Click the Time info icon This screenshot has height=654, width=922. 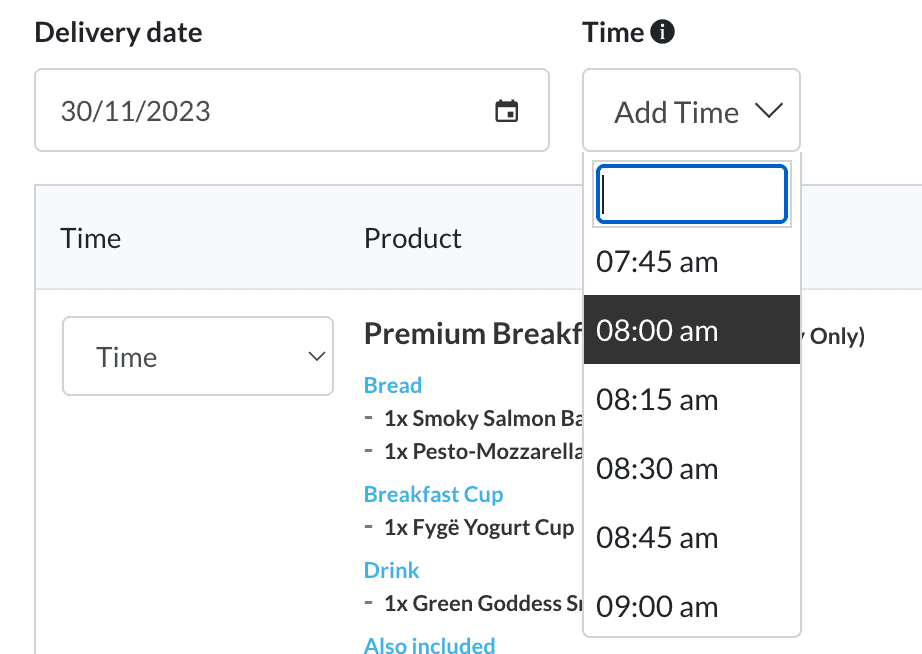(x=662, y=33)
